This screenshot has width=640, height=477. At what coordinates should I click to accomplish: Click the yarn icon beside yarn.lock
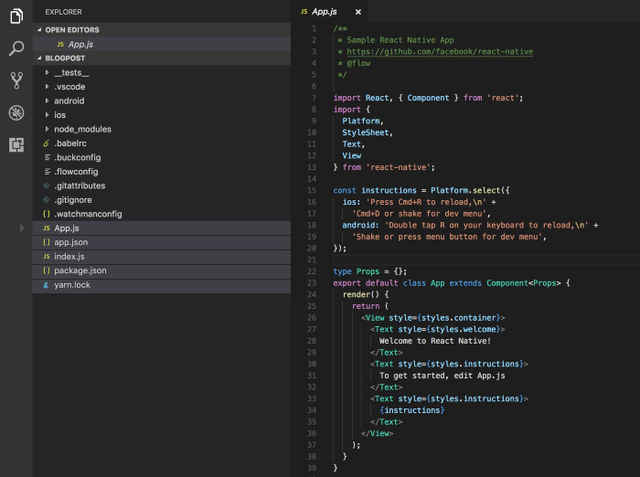pyautogui.click(x=46, y=285)
